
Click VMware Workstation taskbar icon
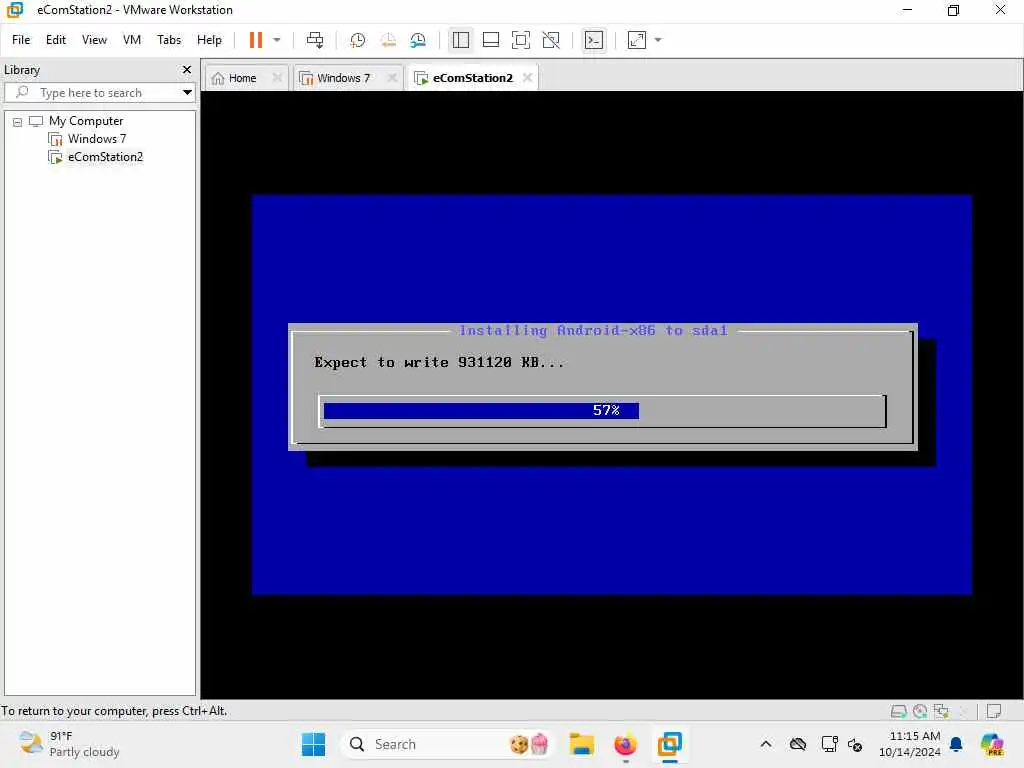pyautogui.click(x=669, y=744)
